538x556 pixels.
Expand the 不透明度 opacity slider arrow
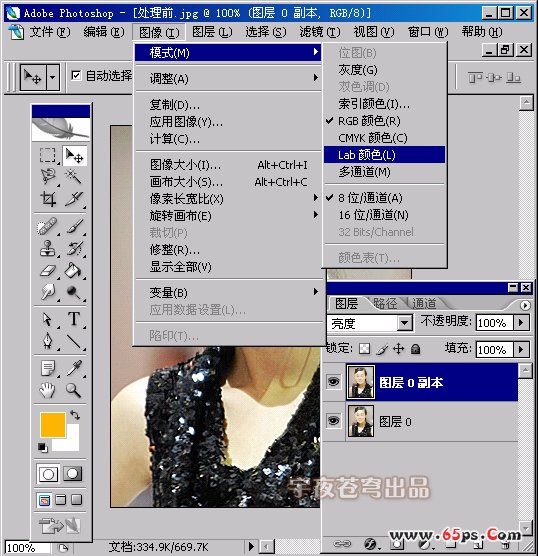521,323
